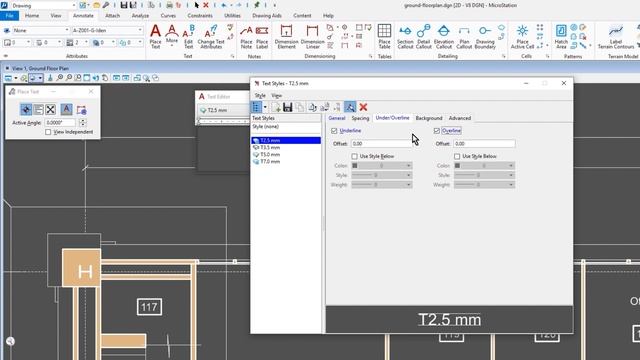Open the Style menu in Text Styles
The width and height of the screenshot is (640, 360).
point(260,96)
